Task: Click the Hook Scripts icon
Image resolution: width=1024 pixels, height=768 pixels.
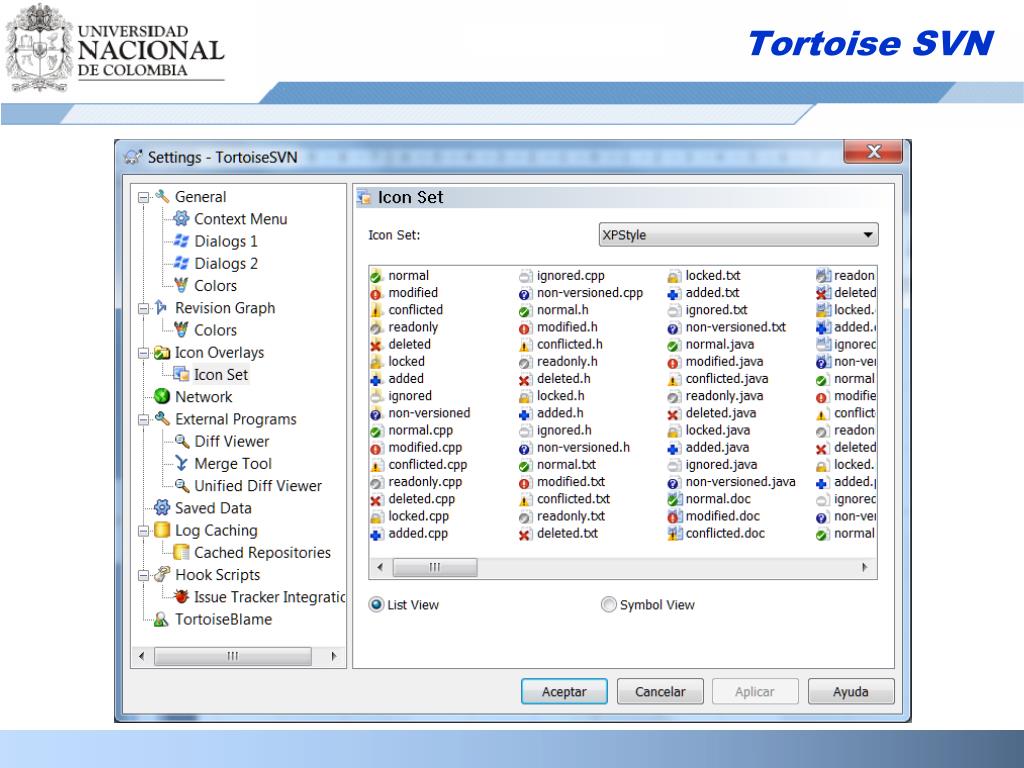Action: click(x=161, y=575)
